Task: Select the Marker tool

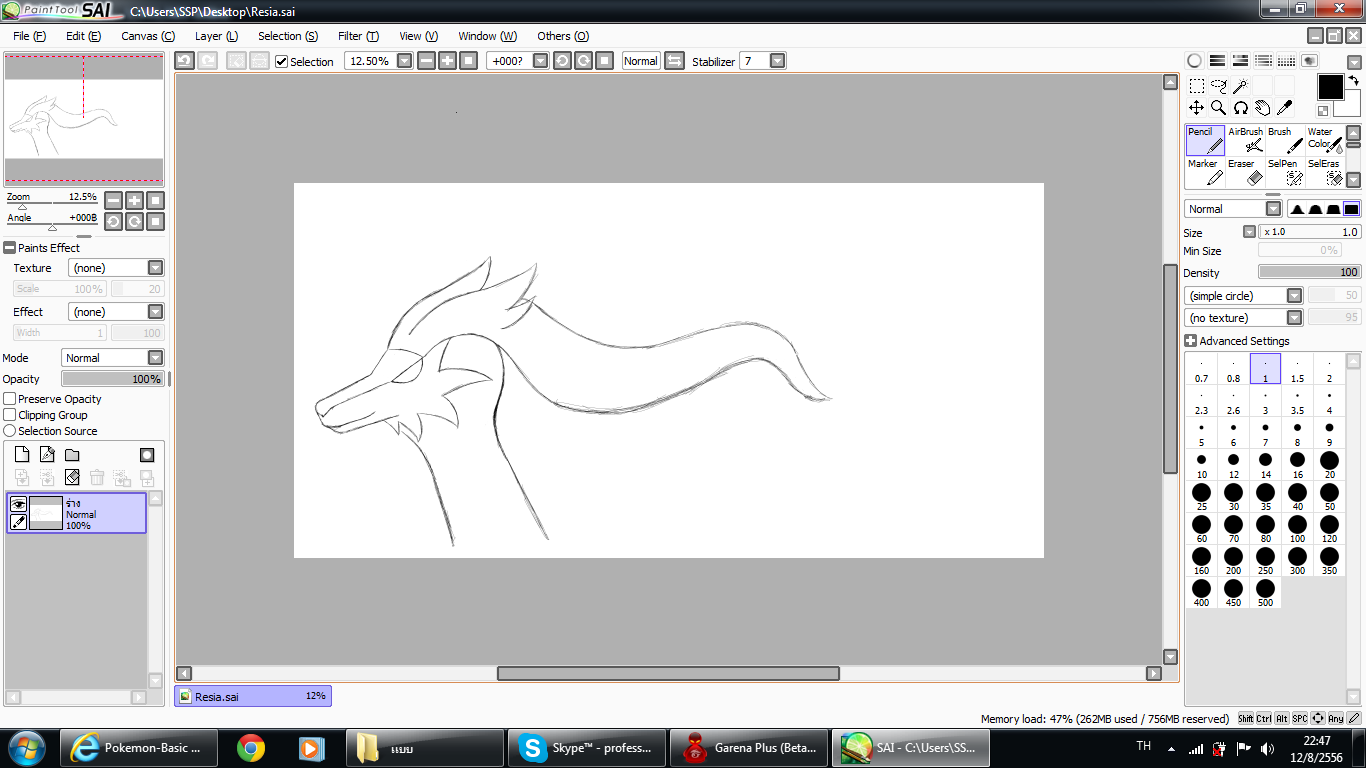Action: [x=1205, y=172]
